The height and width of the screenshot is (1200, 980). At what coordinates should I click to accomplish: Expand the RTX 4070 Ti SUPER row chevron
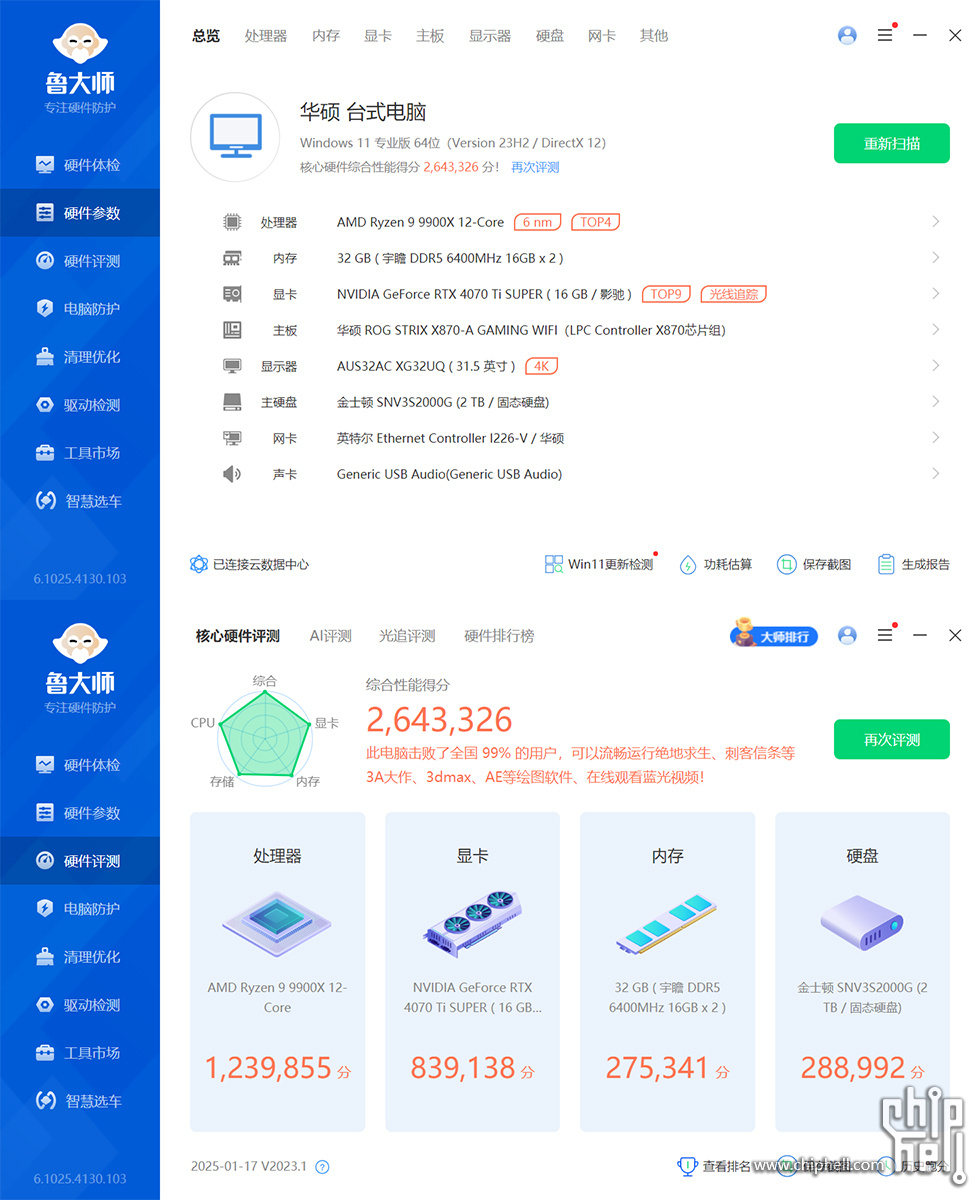pos(936,294)
